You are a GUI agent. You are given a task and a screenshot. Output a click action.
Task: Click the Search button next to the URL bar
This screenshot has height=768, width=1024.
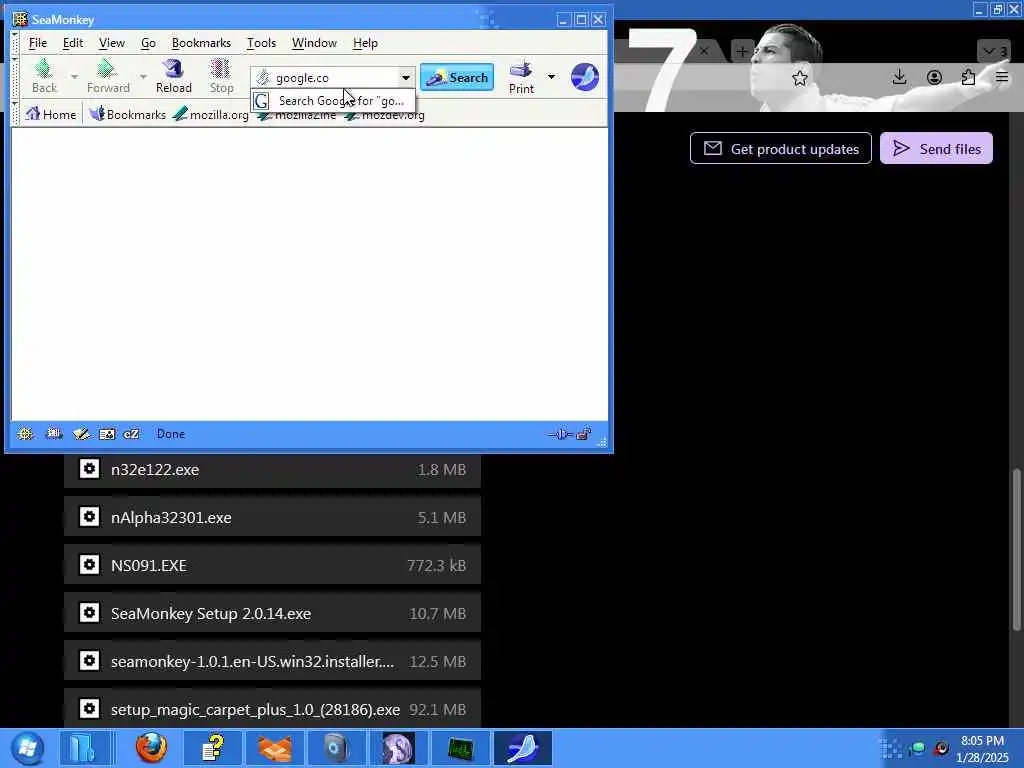tap(457, 77)
